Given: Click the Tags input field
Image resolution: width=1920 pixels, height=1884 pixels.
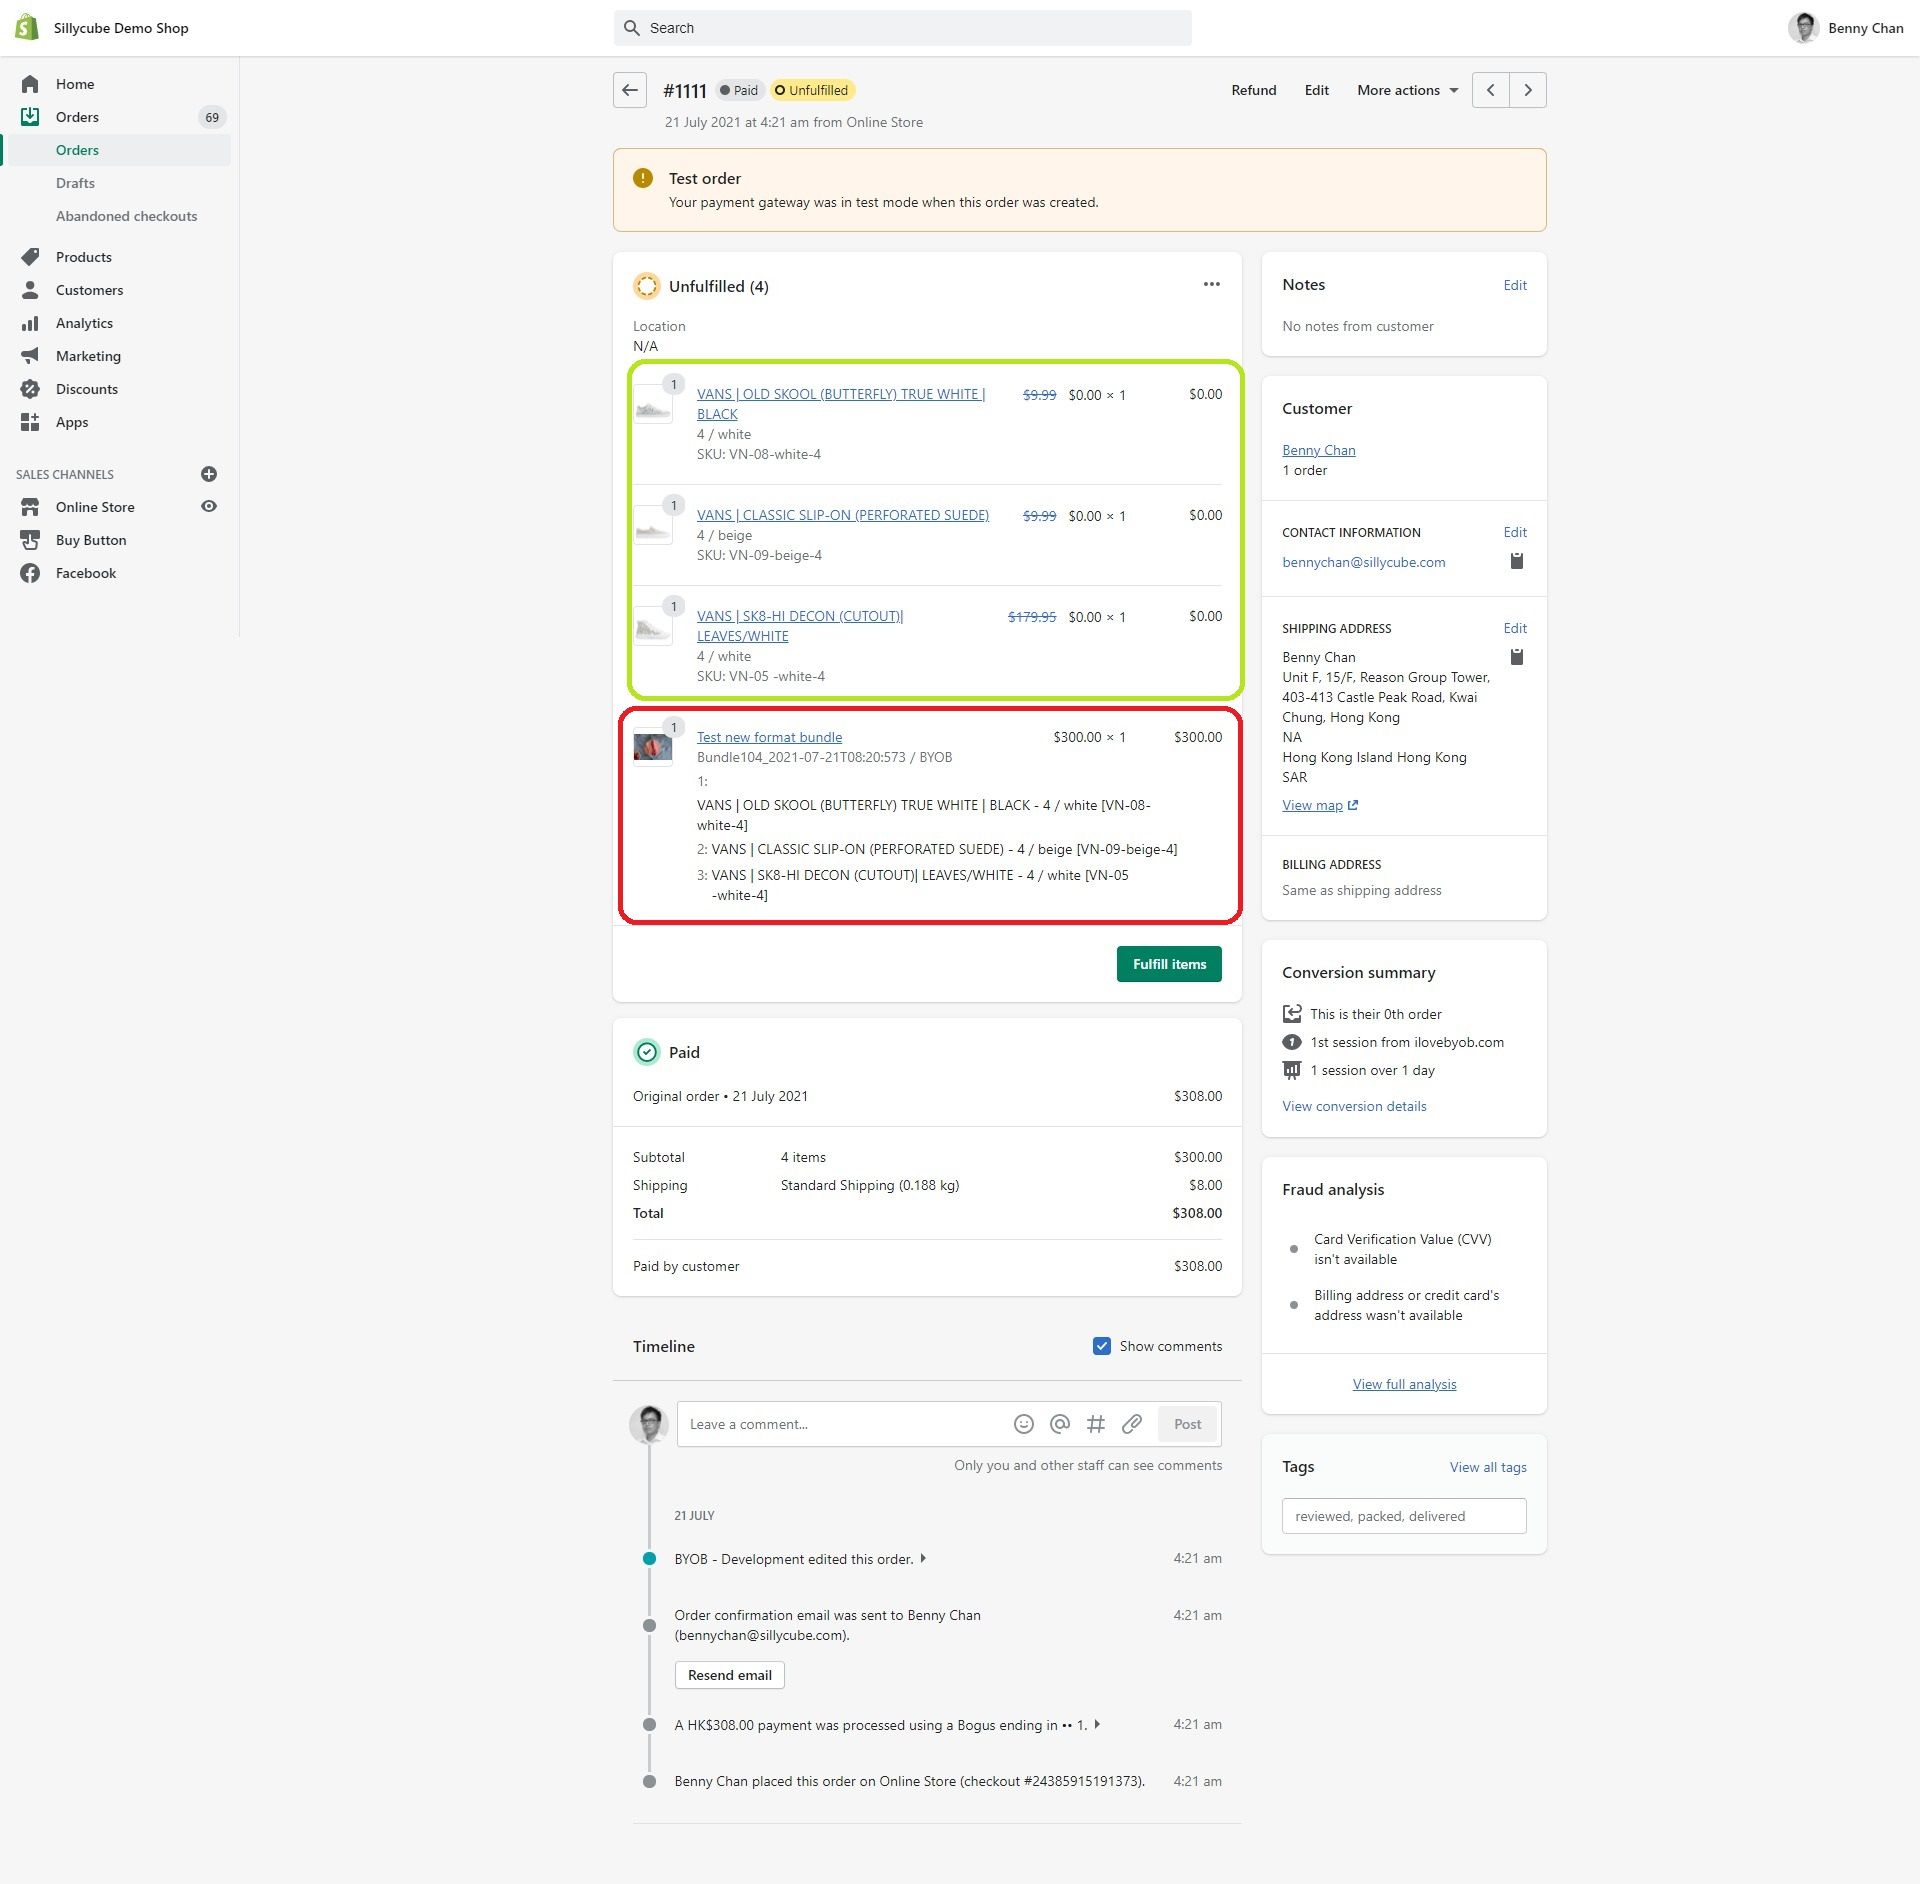Looking at the screenshot, I should point(1403,1516).
